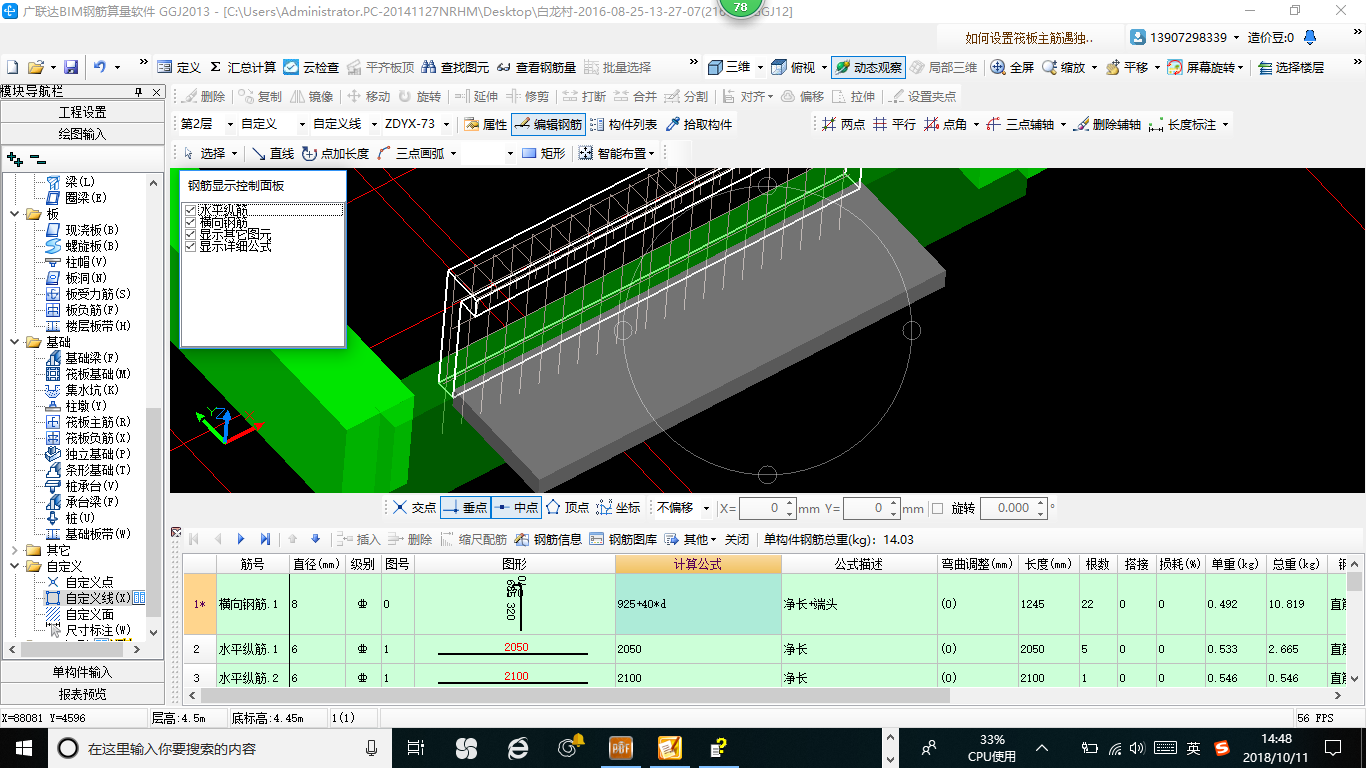
Task: Click 选择楼层 select floor tool
Action: pyautogui.click(x=1291, y=67)
